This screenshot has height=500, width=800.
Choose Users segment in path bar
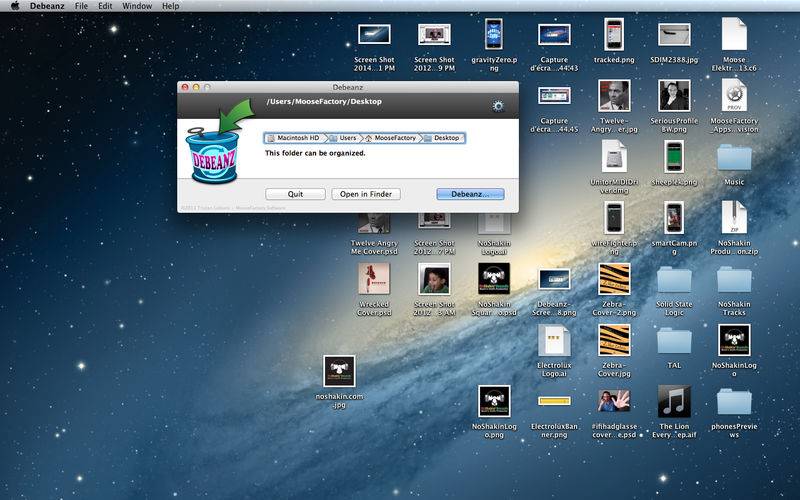343,138
